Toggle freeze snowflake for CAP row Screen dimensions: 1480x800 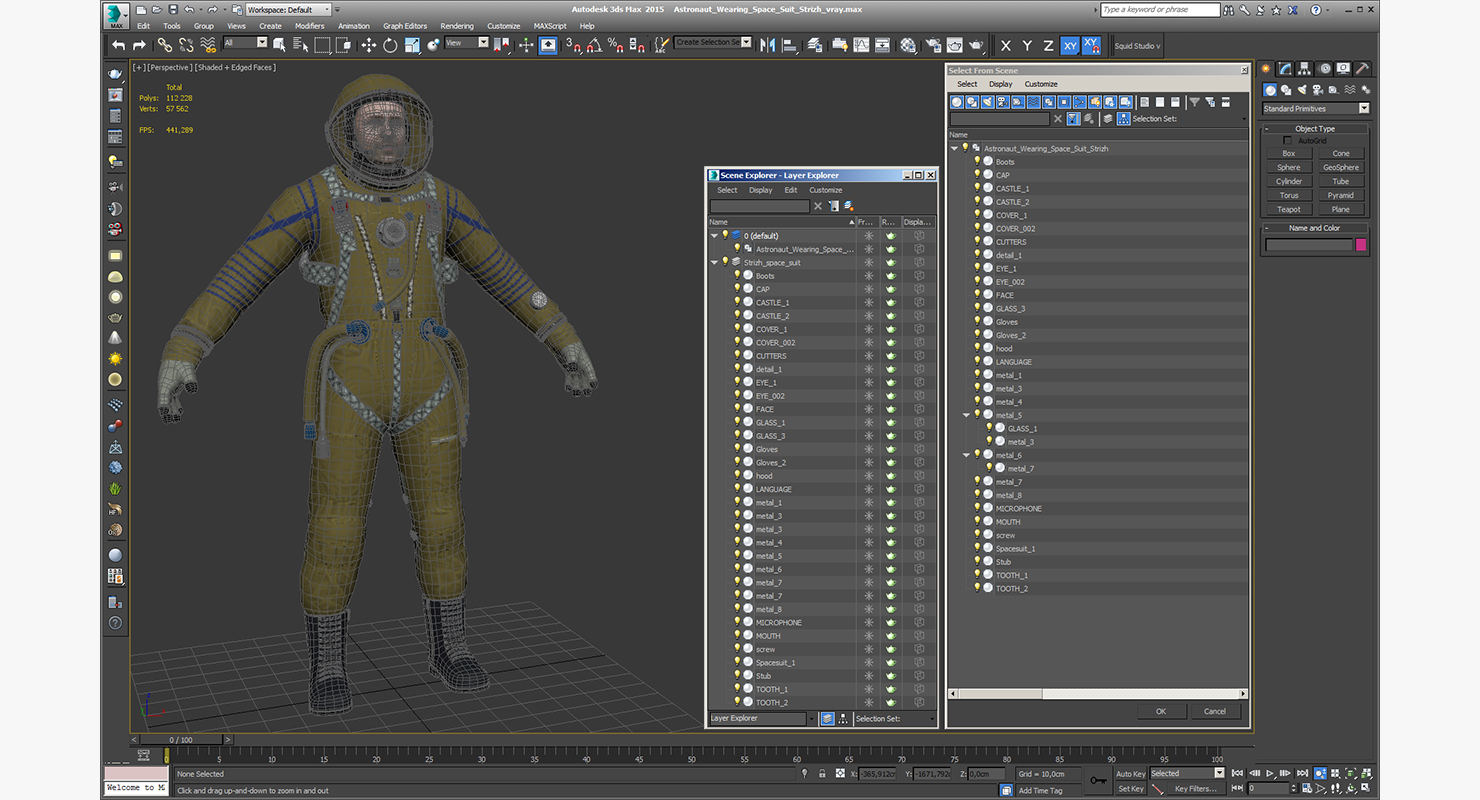pyautogui.click(x=869, y=289)
